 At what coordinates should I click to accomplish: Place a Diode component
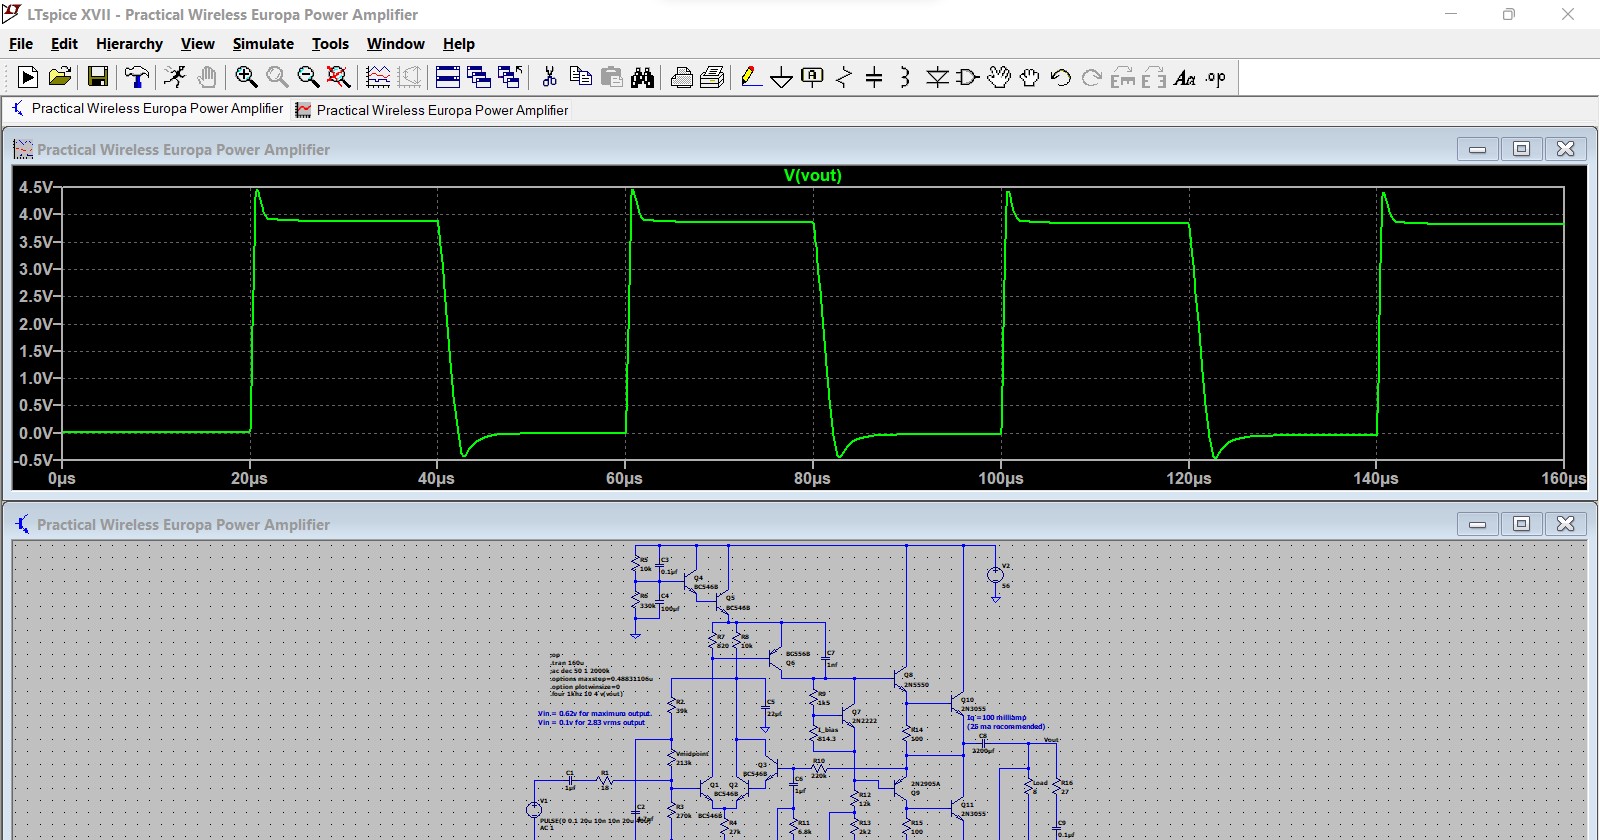(x=937, y=77)
